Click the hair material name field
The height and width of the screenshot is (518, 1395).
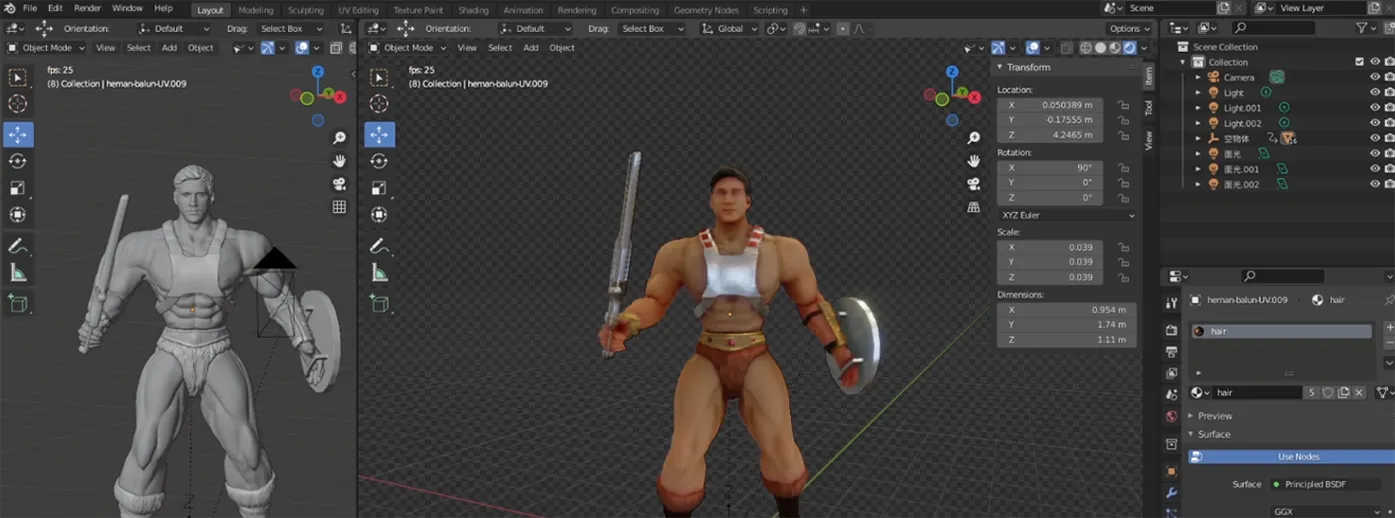[x=1259, y=393]
